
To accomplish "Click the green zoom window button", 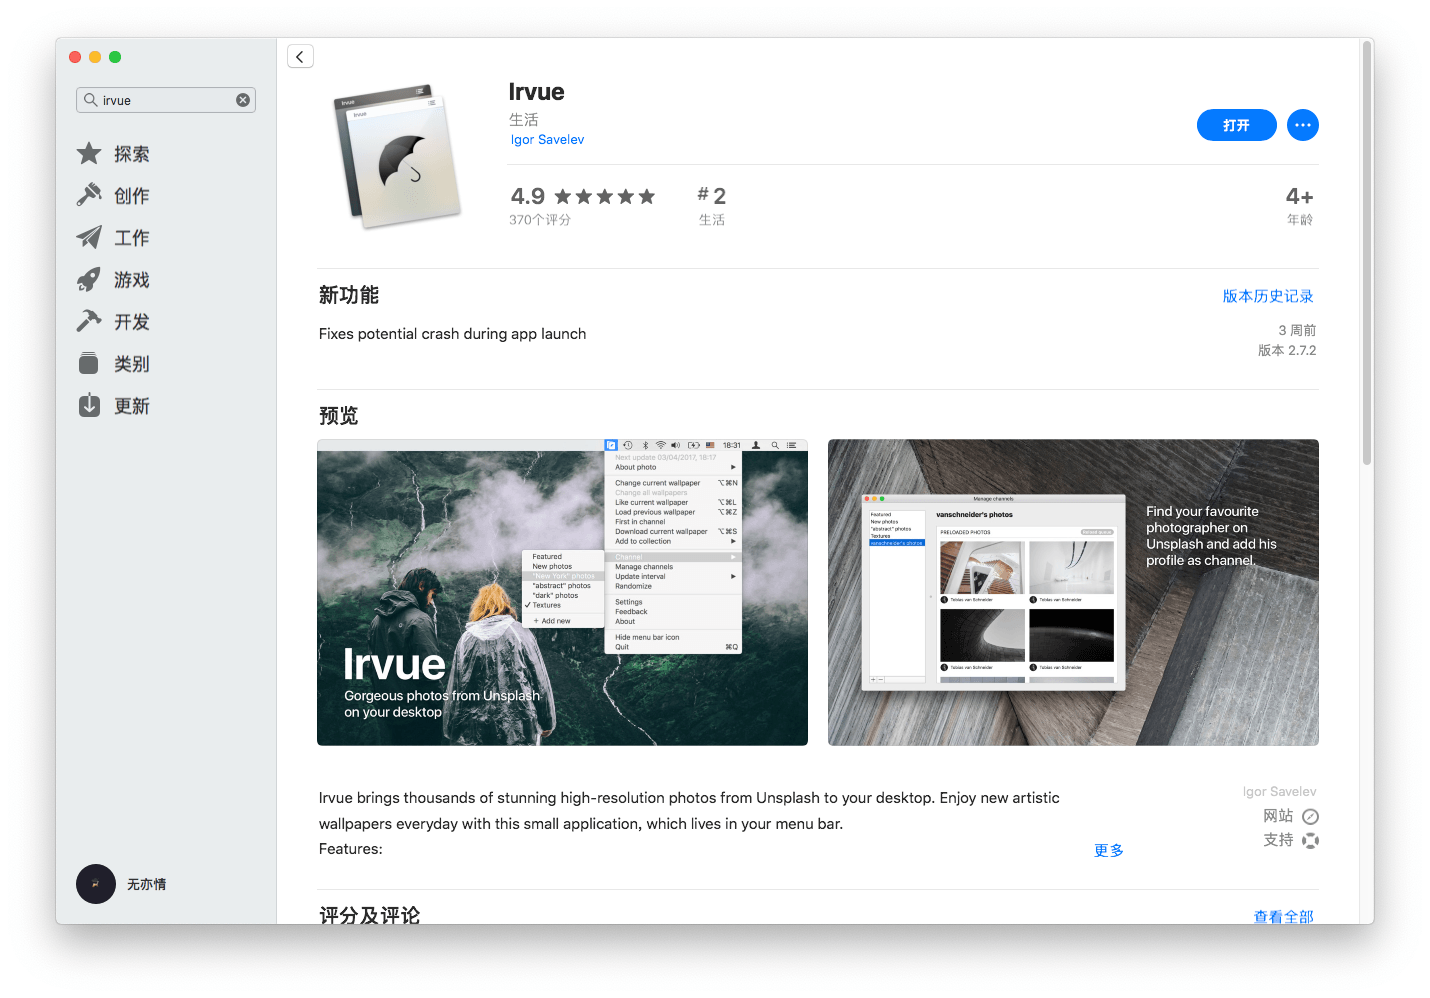I will [x=115, y=57].
